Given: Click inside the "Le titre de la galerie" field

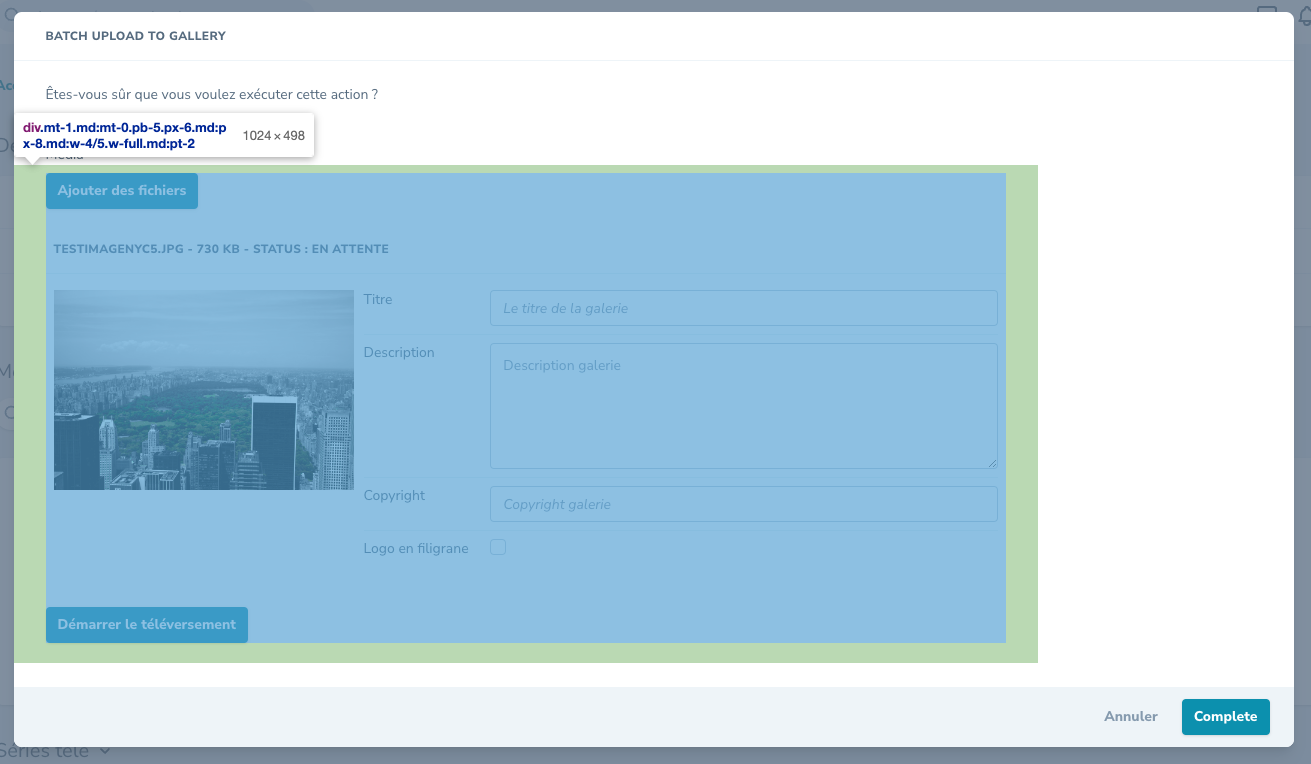Looking at the screenshot, I should coord(743,308).
